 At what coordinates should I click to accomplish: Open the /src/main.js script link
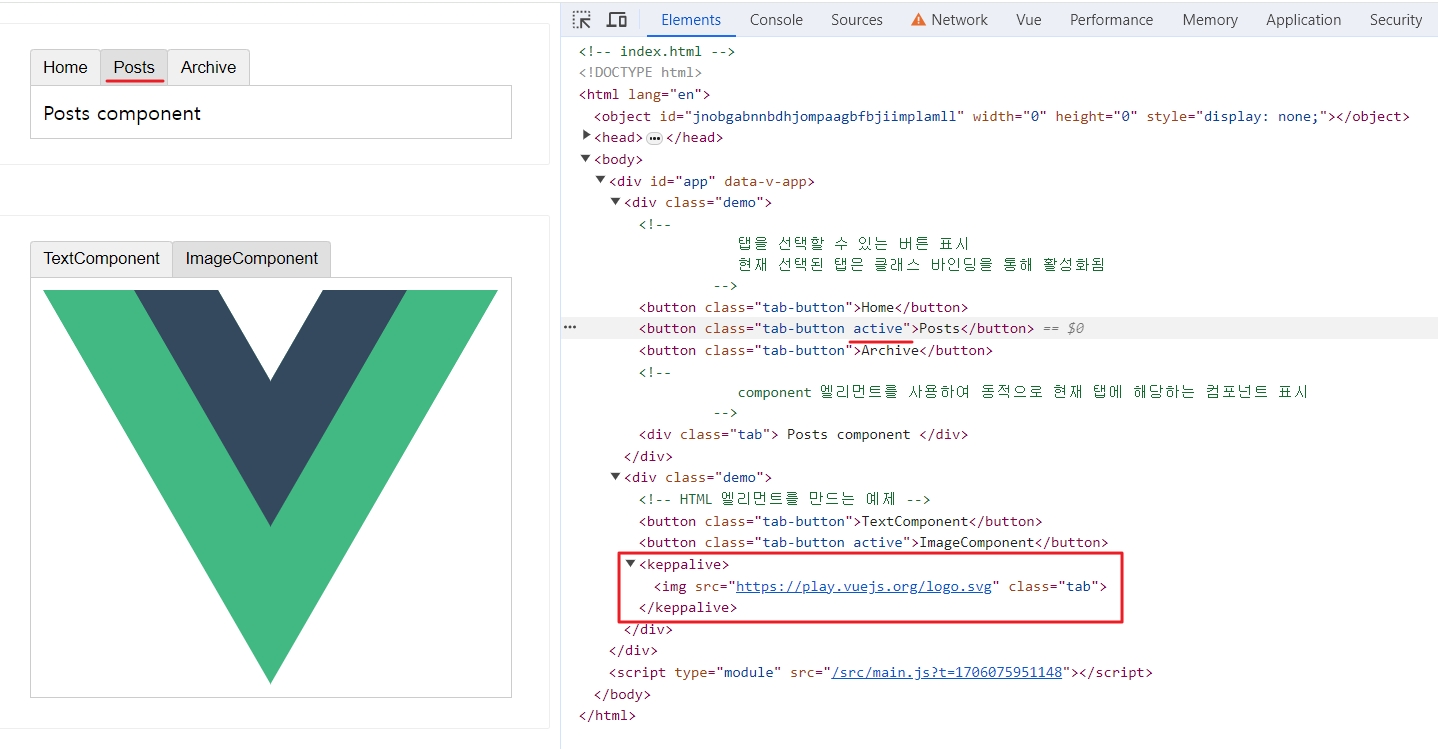(x=947, y=672)
